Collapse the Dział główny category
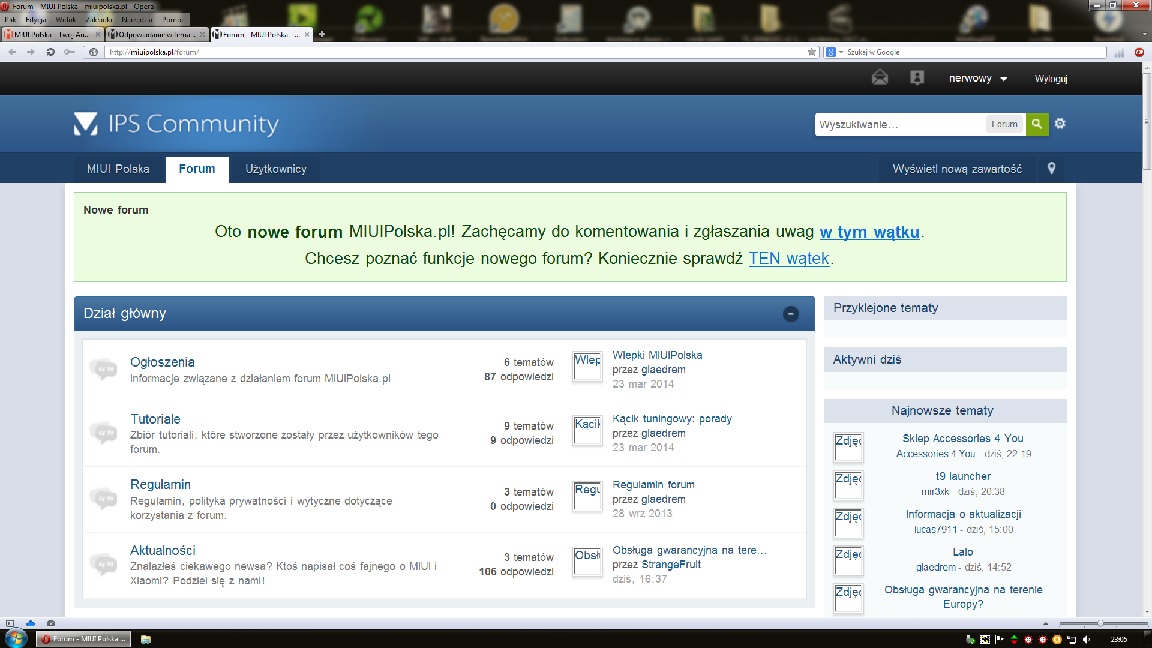 790,314
